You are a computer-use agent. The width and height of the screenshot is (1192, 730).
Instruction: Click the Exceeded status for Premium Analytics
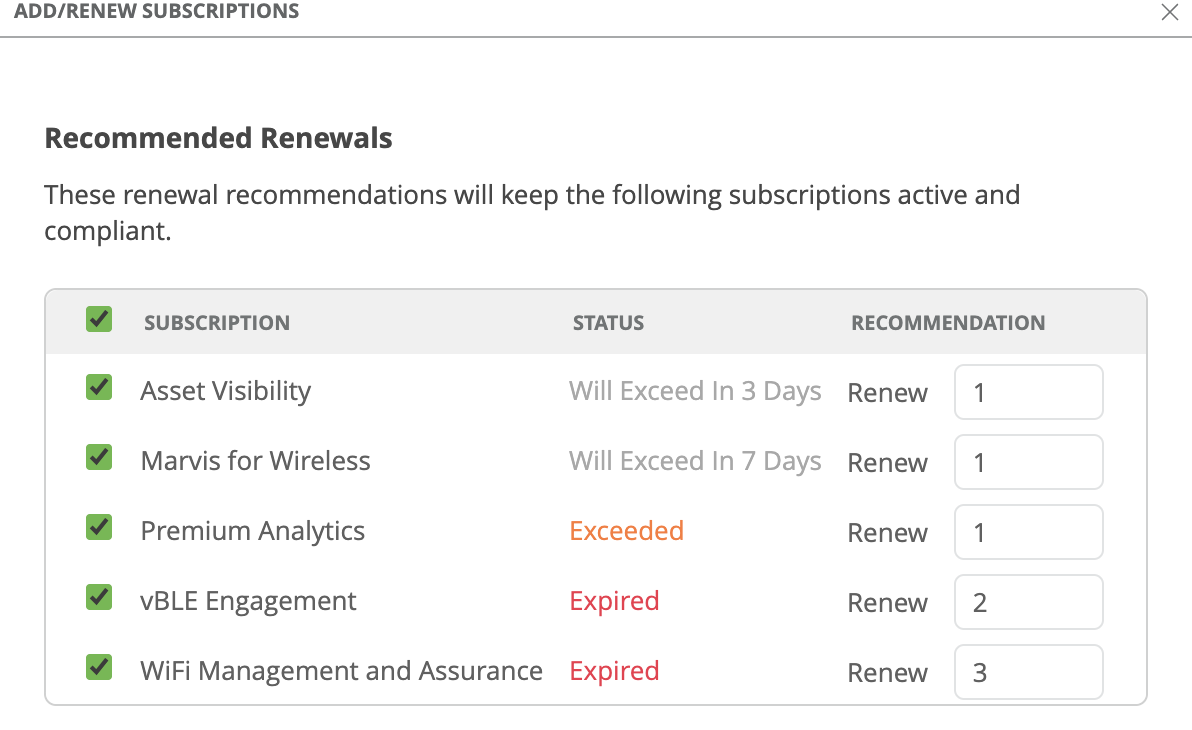[626, 531]
